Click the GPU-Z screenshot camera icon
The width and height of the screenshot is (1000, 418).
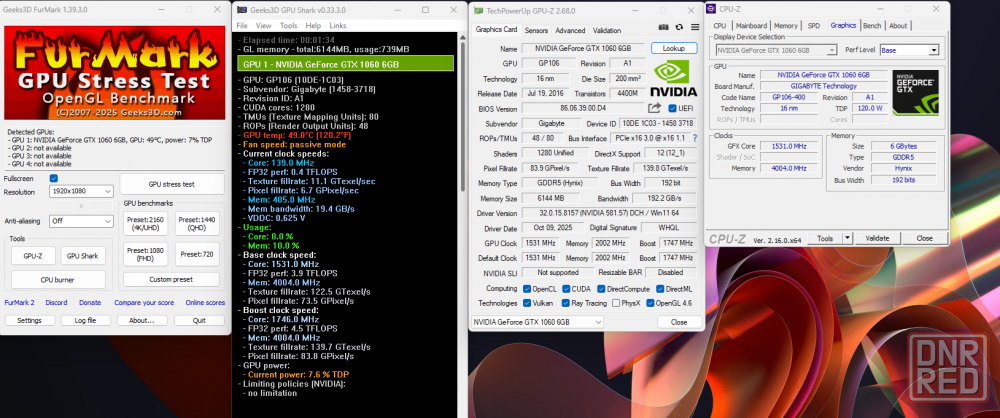664,29
